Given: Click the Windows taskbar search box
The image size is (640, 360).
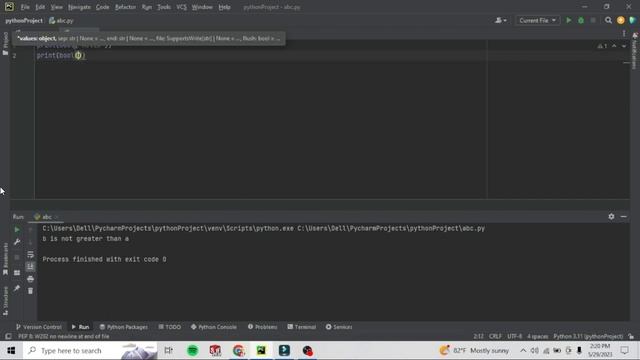Looking at the screenshot, I should click(x=90, y=351).
